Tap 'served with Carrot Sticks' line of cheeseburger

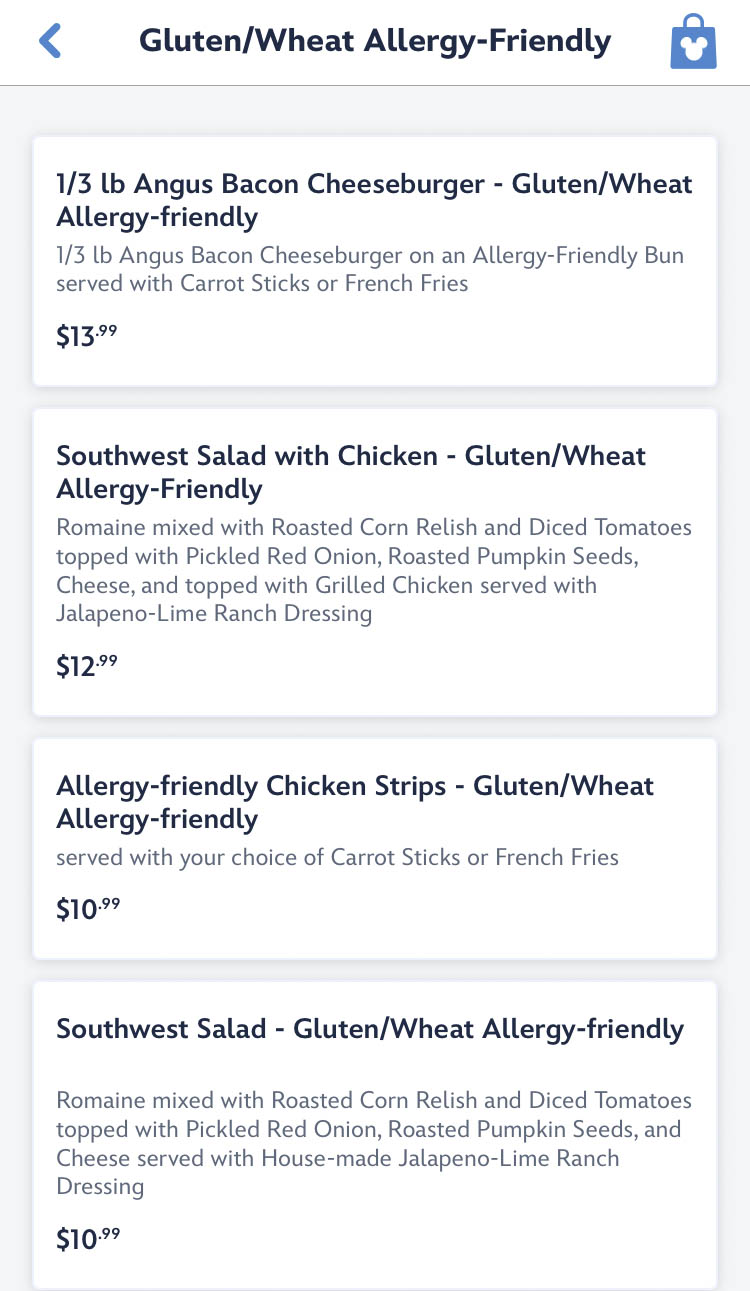click(262, 283)
